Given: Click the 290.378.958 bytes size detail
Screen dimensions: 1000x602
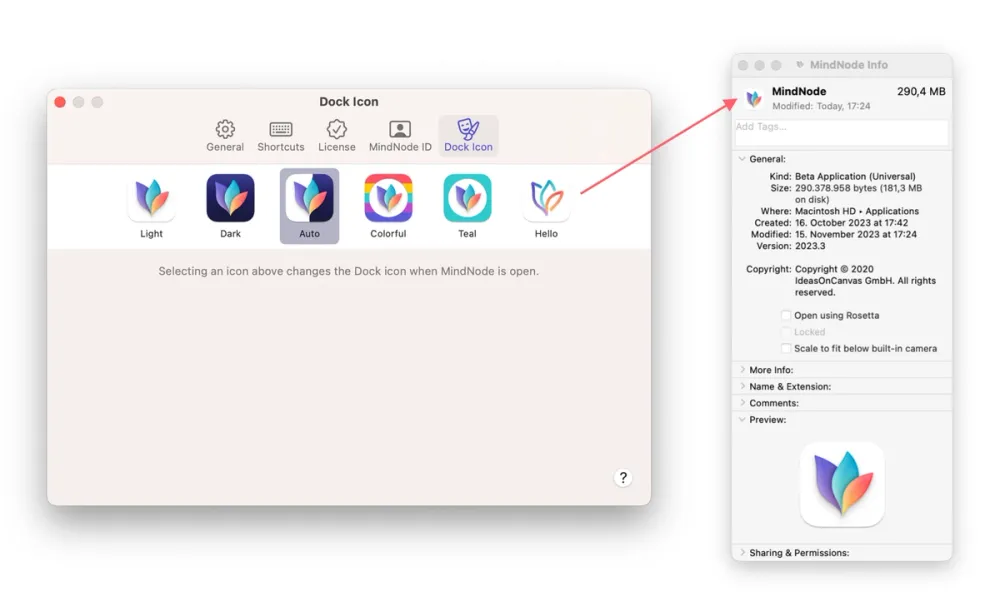Looking at the screenshot, I should (858, 194).
